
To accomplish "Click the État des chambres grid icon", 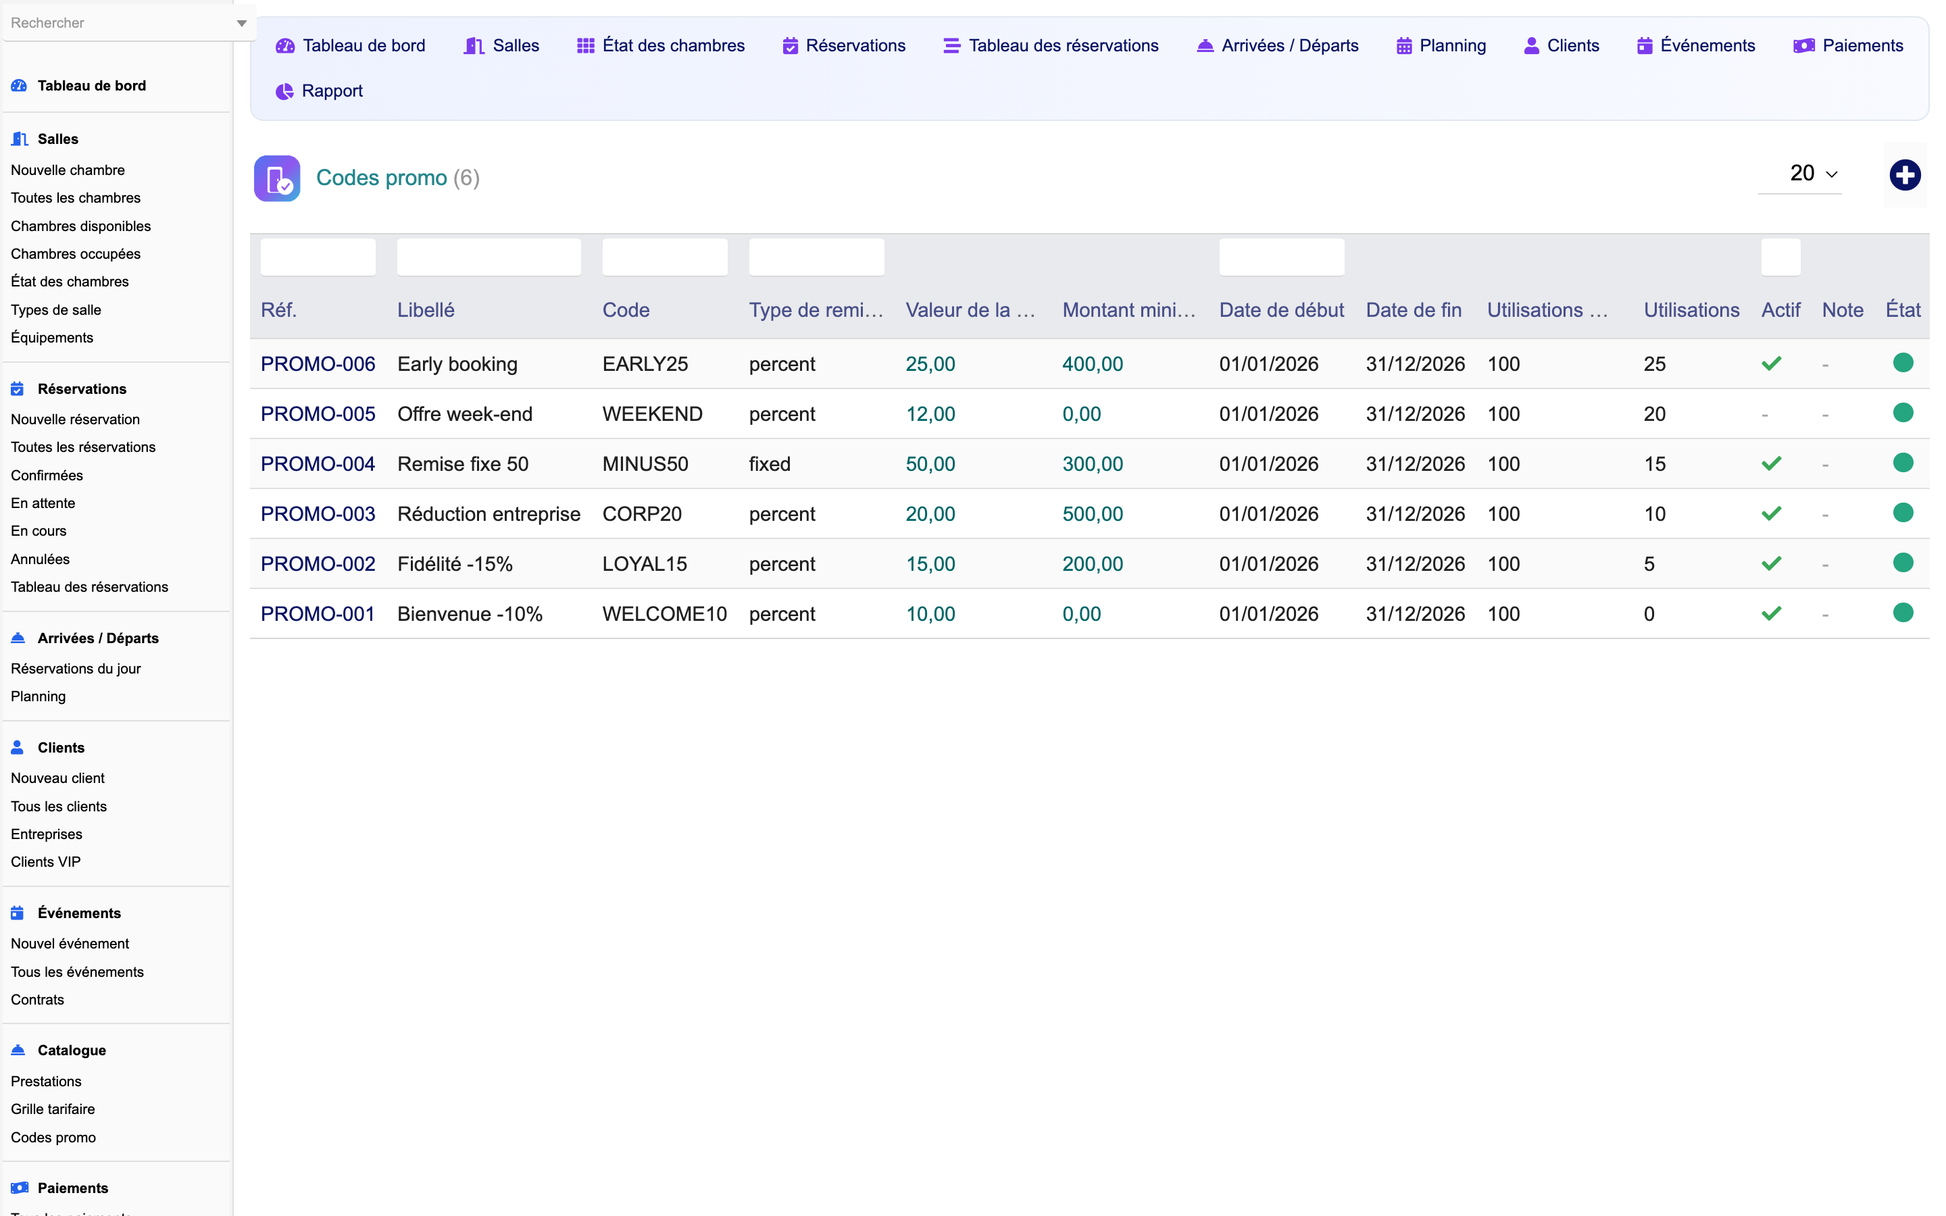I will [586, 46].
